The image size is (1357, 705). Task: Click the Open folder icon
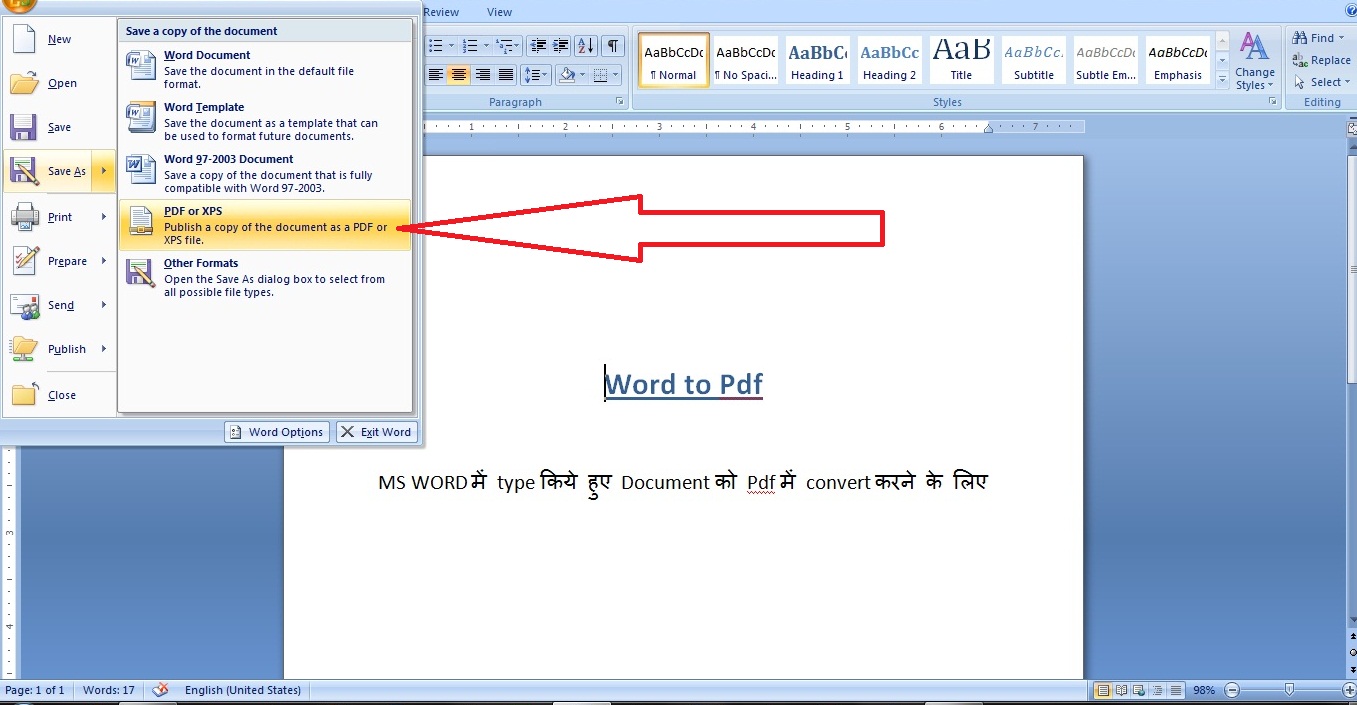click(x=23, y=83)
